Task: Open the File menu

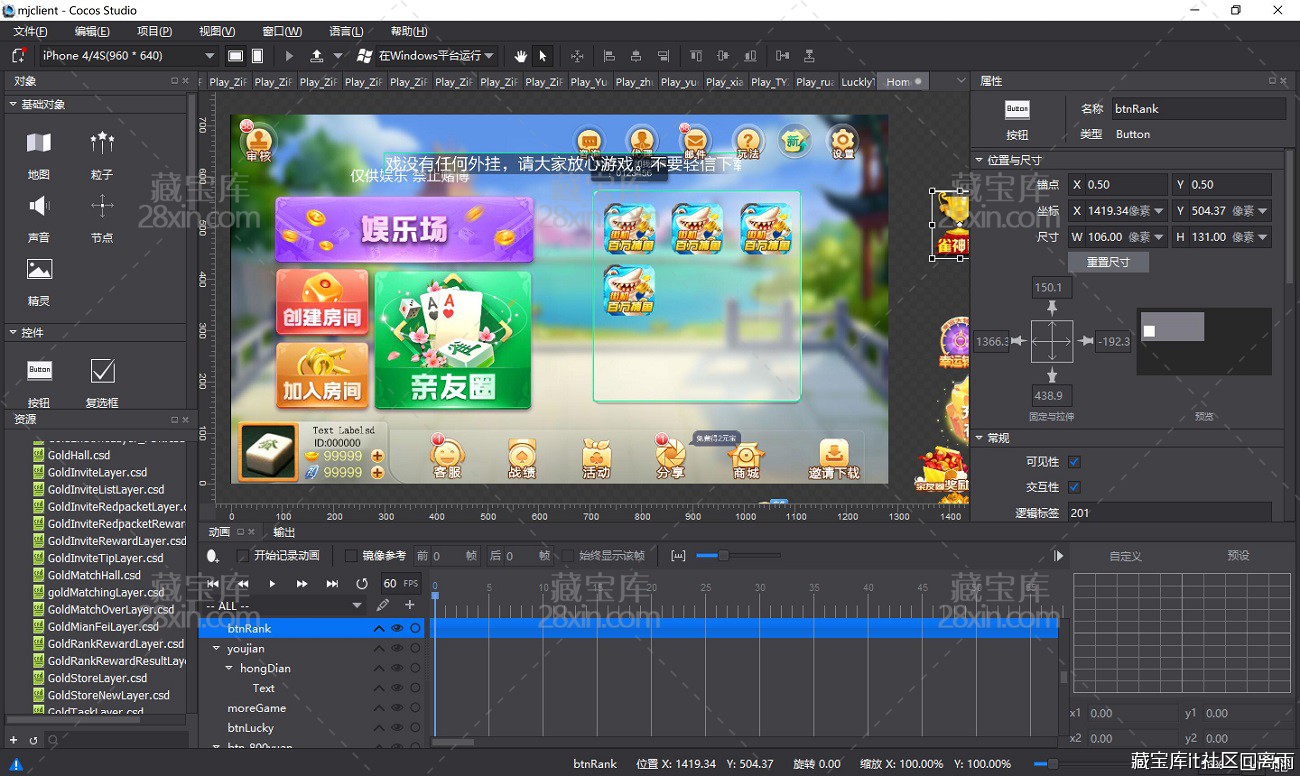Action: pyautogui.click(x=30, y=32)
